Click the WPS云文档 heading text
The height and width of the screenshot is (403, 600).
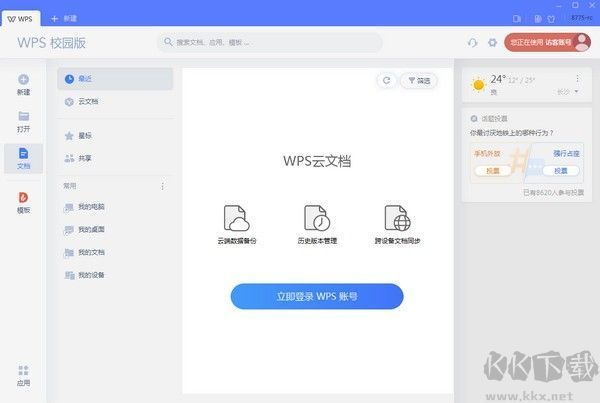click(317, 161)
